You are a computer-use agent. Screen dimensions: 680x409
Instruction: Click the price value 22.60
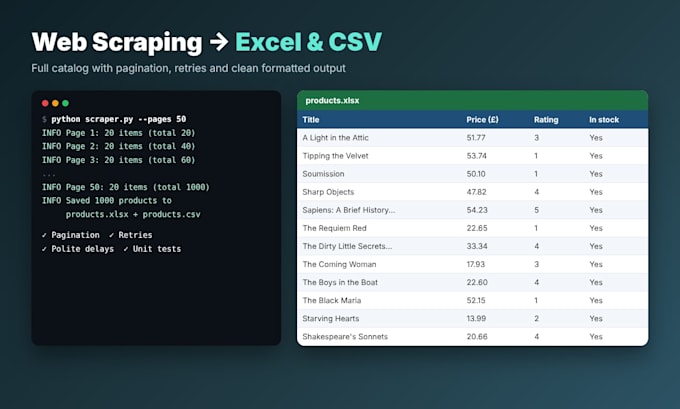tap(477, 282)
